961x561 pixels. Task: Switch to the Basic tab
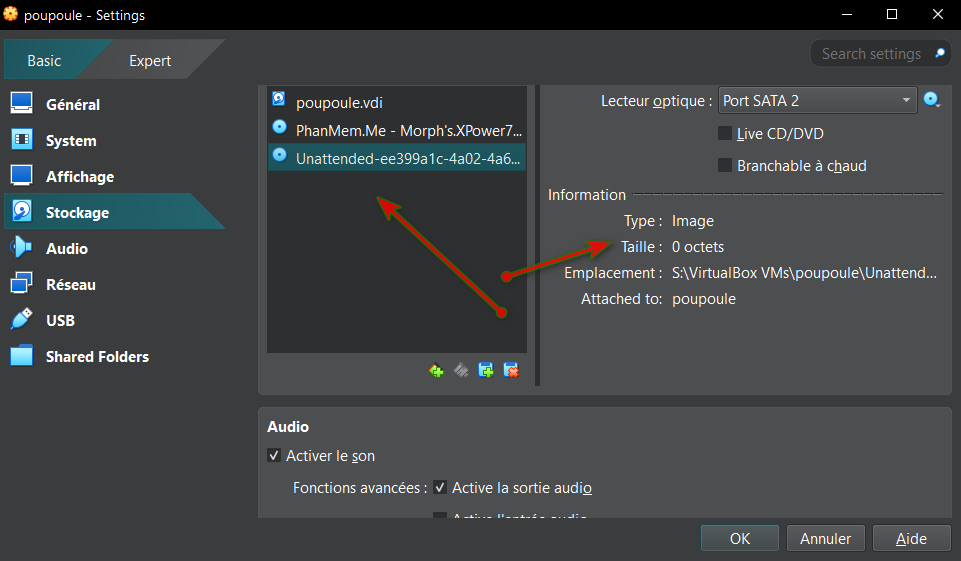pos(44,61)
